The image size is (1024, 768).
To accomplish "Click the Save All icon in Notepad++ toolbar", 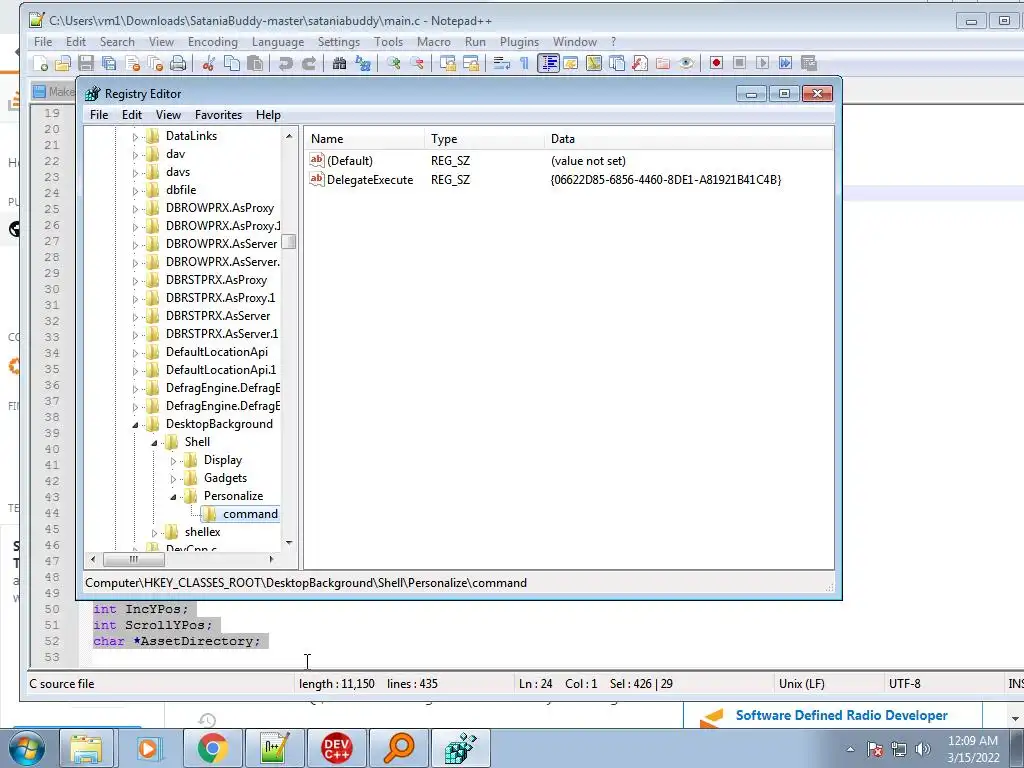I will (109, 63).
